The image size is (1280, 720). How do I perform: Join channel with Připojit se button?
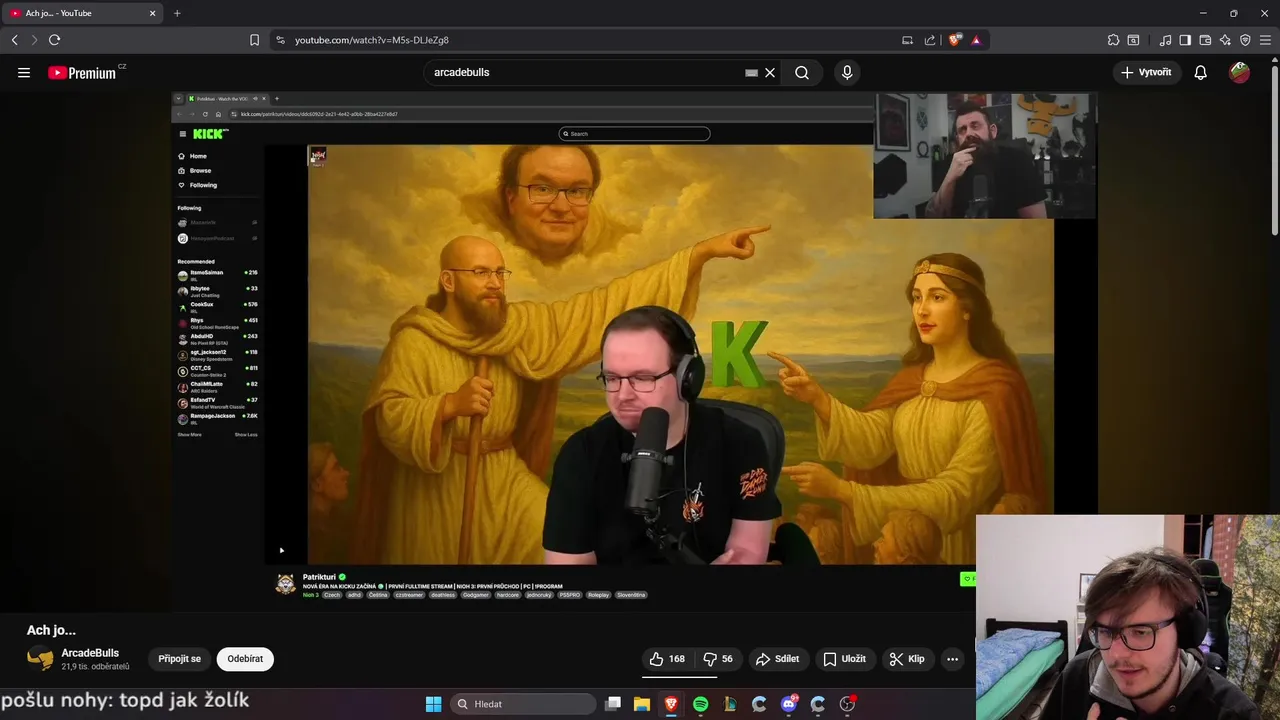tap(179, 659)
